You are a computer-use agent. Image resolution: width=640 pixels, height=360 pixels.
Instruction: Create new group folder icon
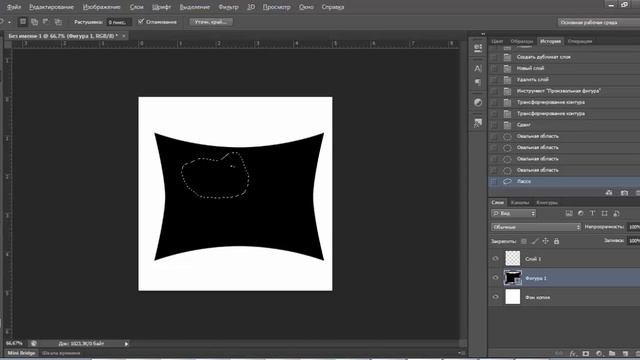point(612,353)
